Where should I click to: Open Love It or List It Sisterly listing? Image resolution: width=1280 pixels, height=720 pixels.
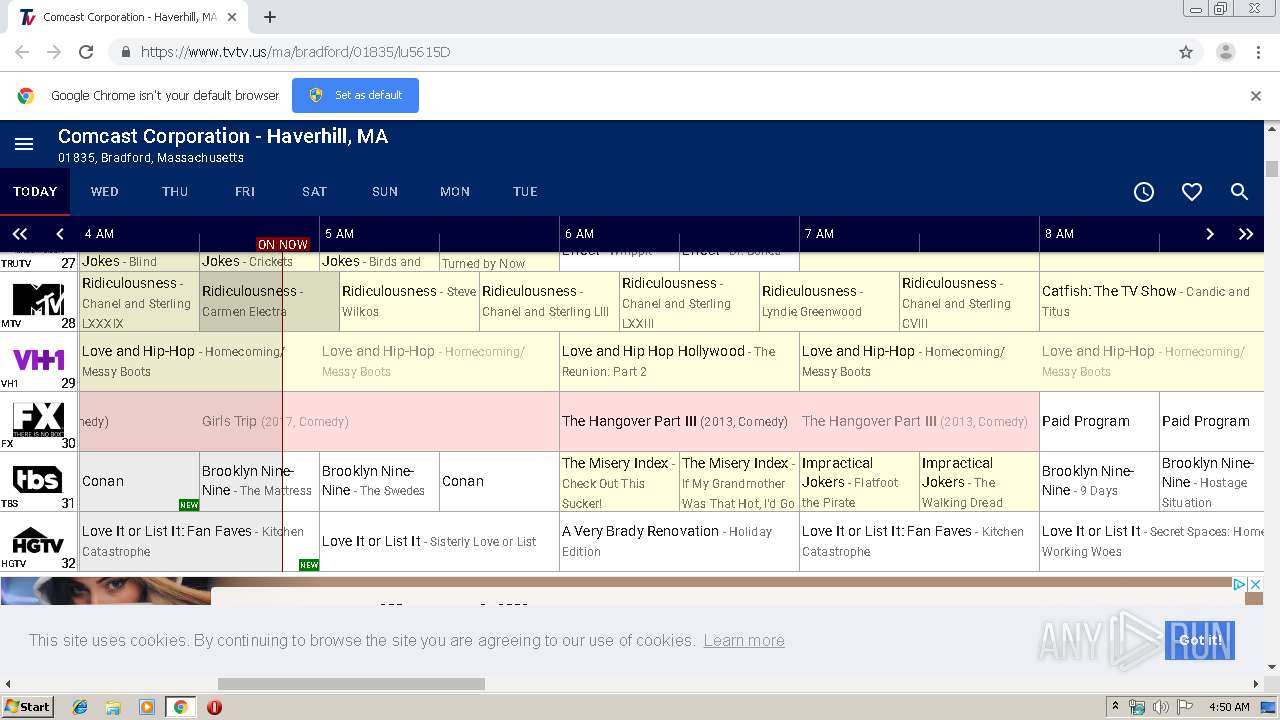pos(439,541)
